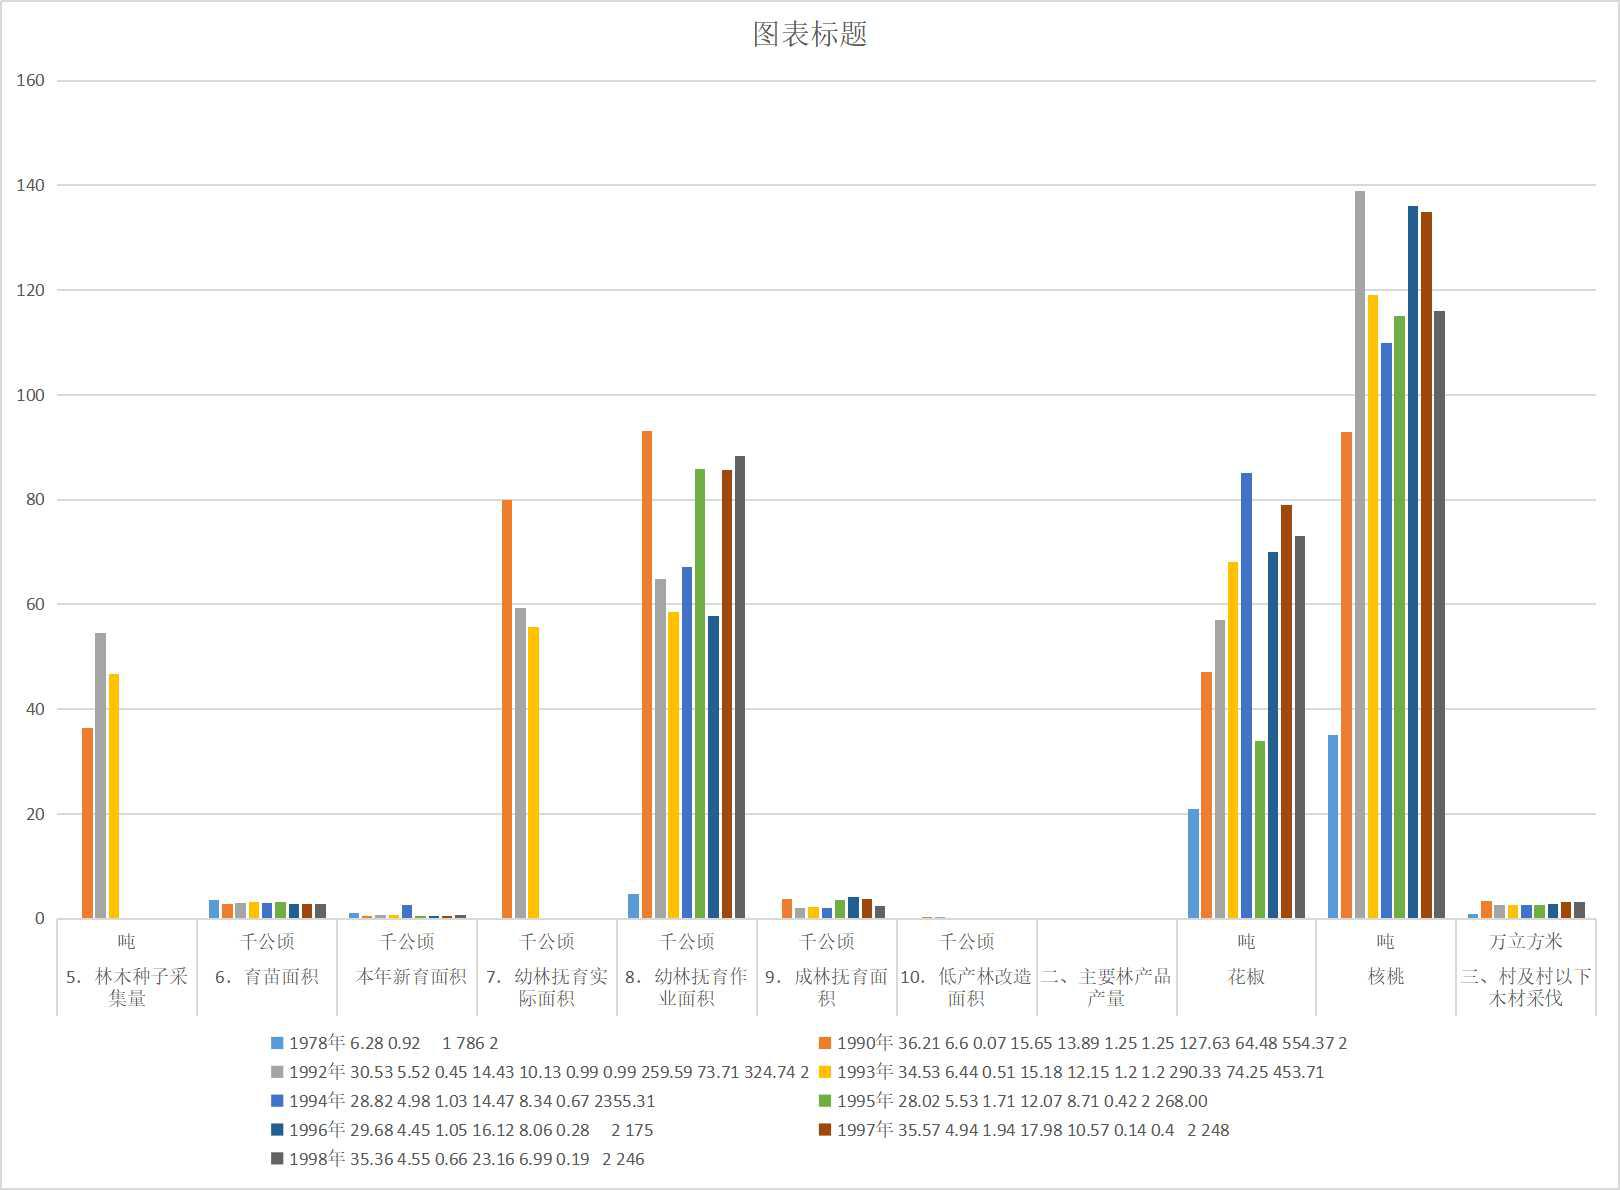This screenshot has height=1190, width=1620.
Task: Click the 万立方米 unit label
Action: pos(1526,941)
